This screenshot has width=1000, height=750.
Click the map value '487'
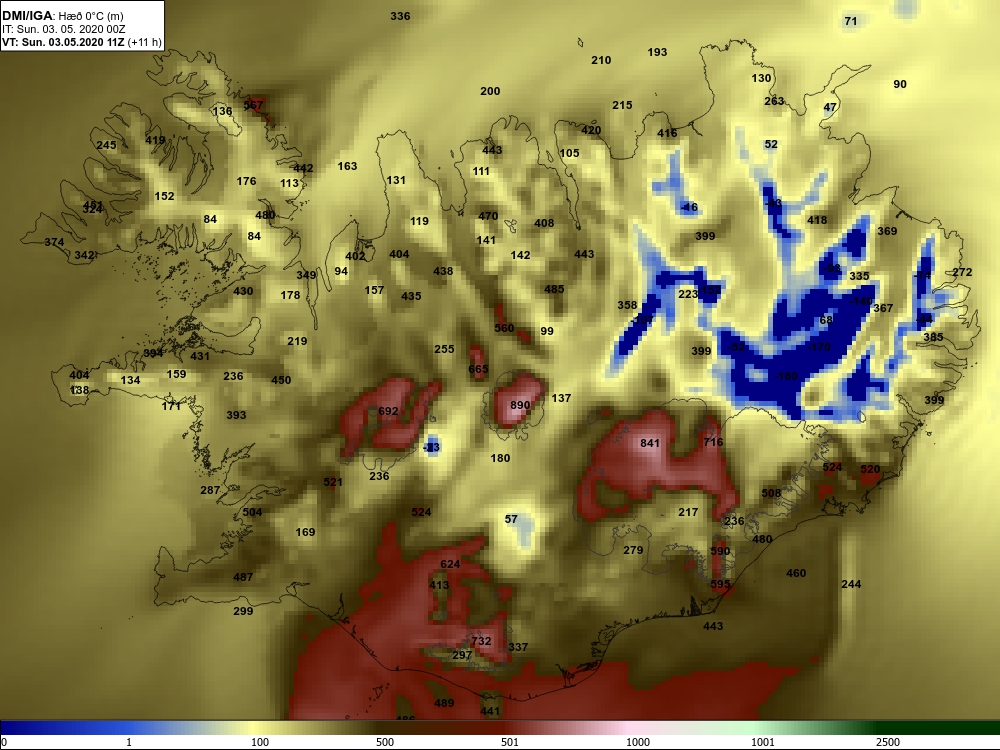[243, 577]
